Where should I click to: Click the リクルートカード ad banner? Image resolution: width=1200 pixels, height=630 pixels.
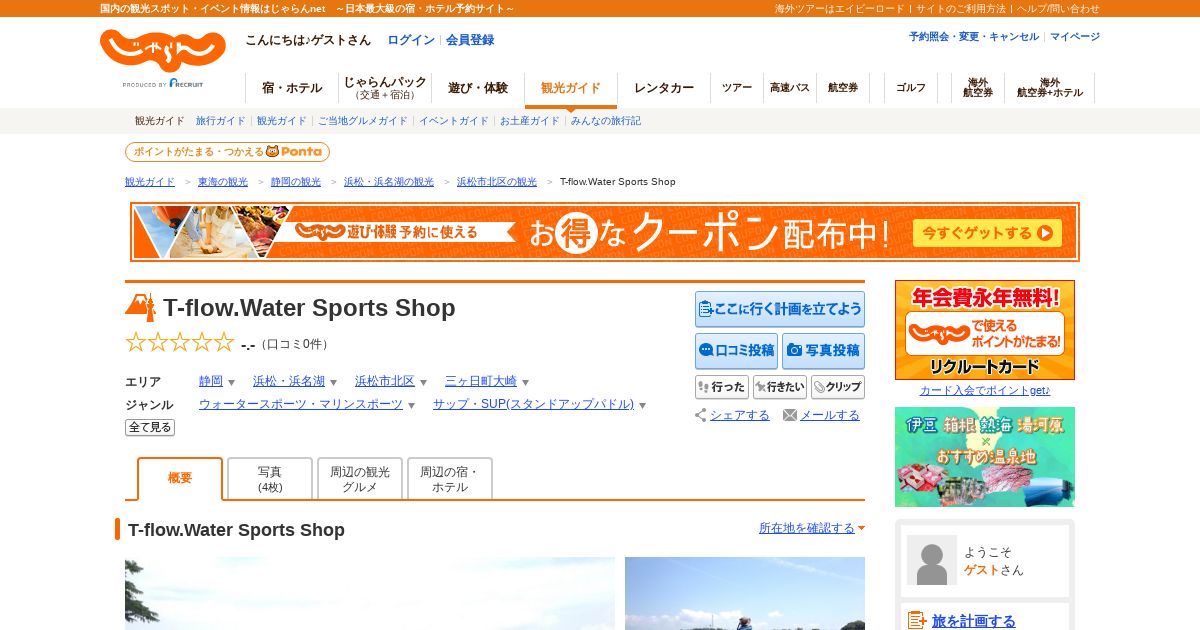[x=985, y=330]
